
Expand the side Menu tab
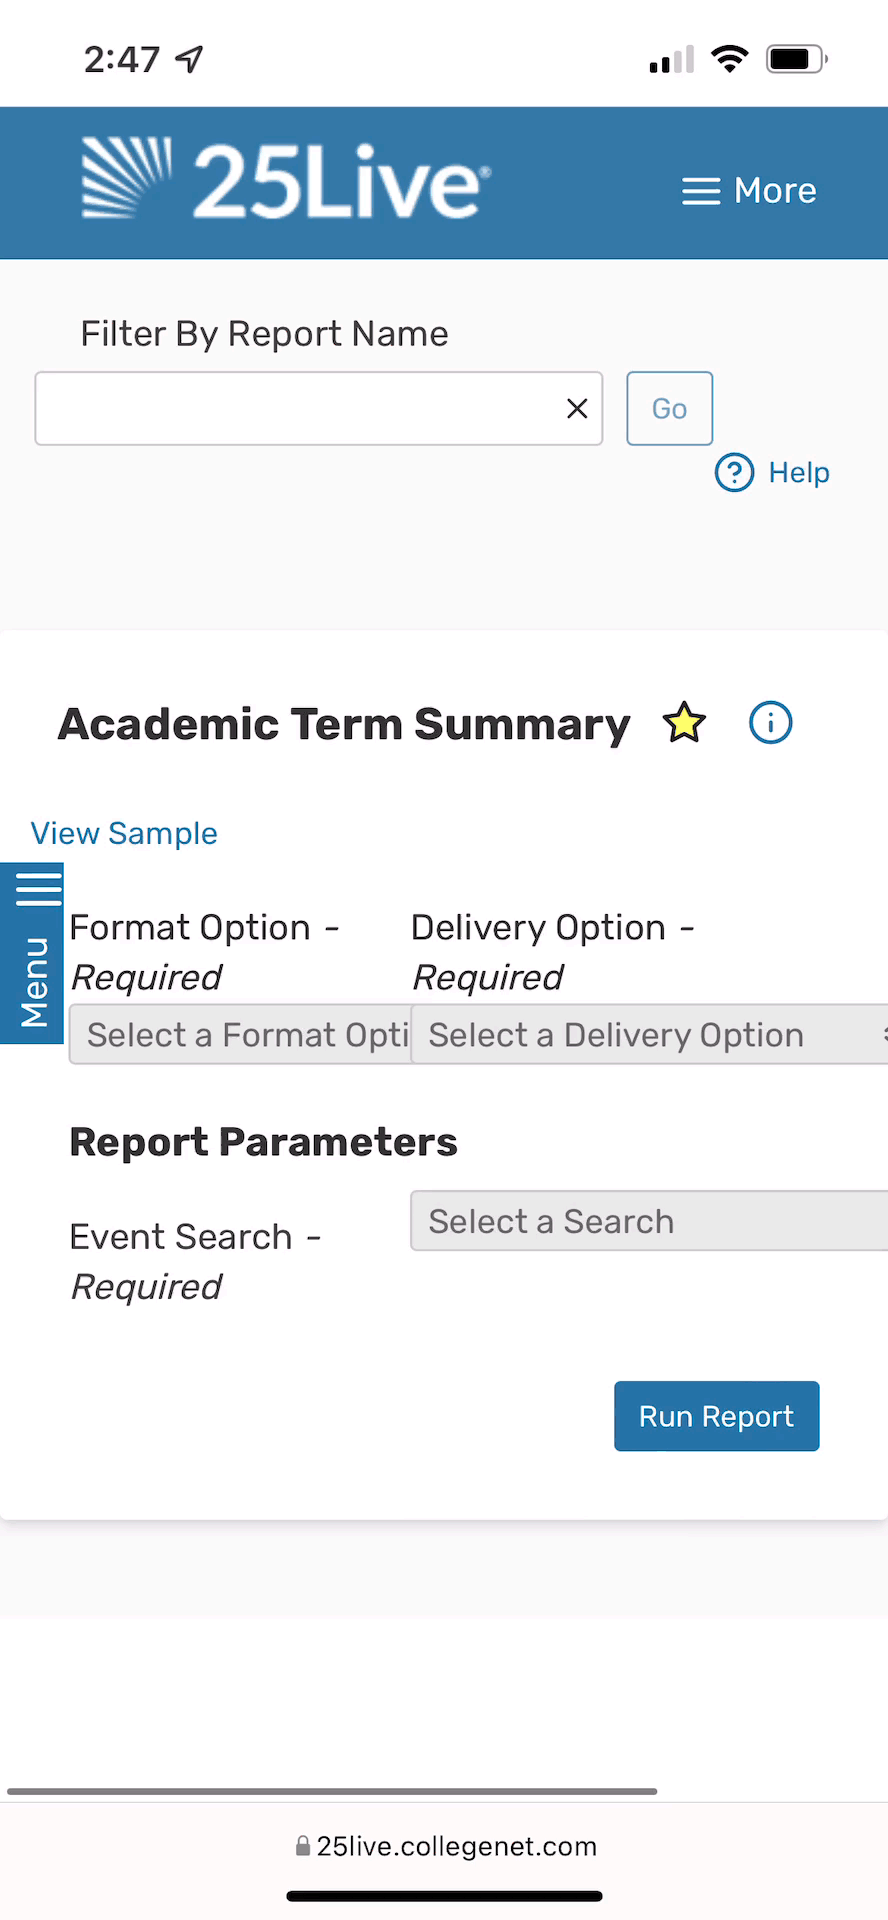pos(33,953)
